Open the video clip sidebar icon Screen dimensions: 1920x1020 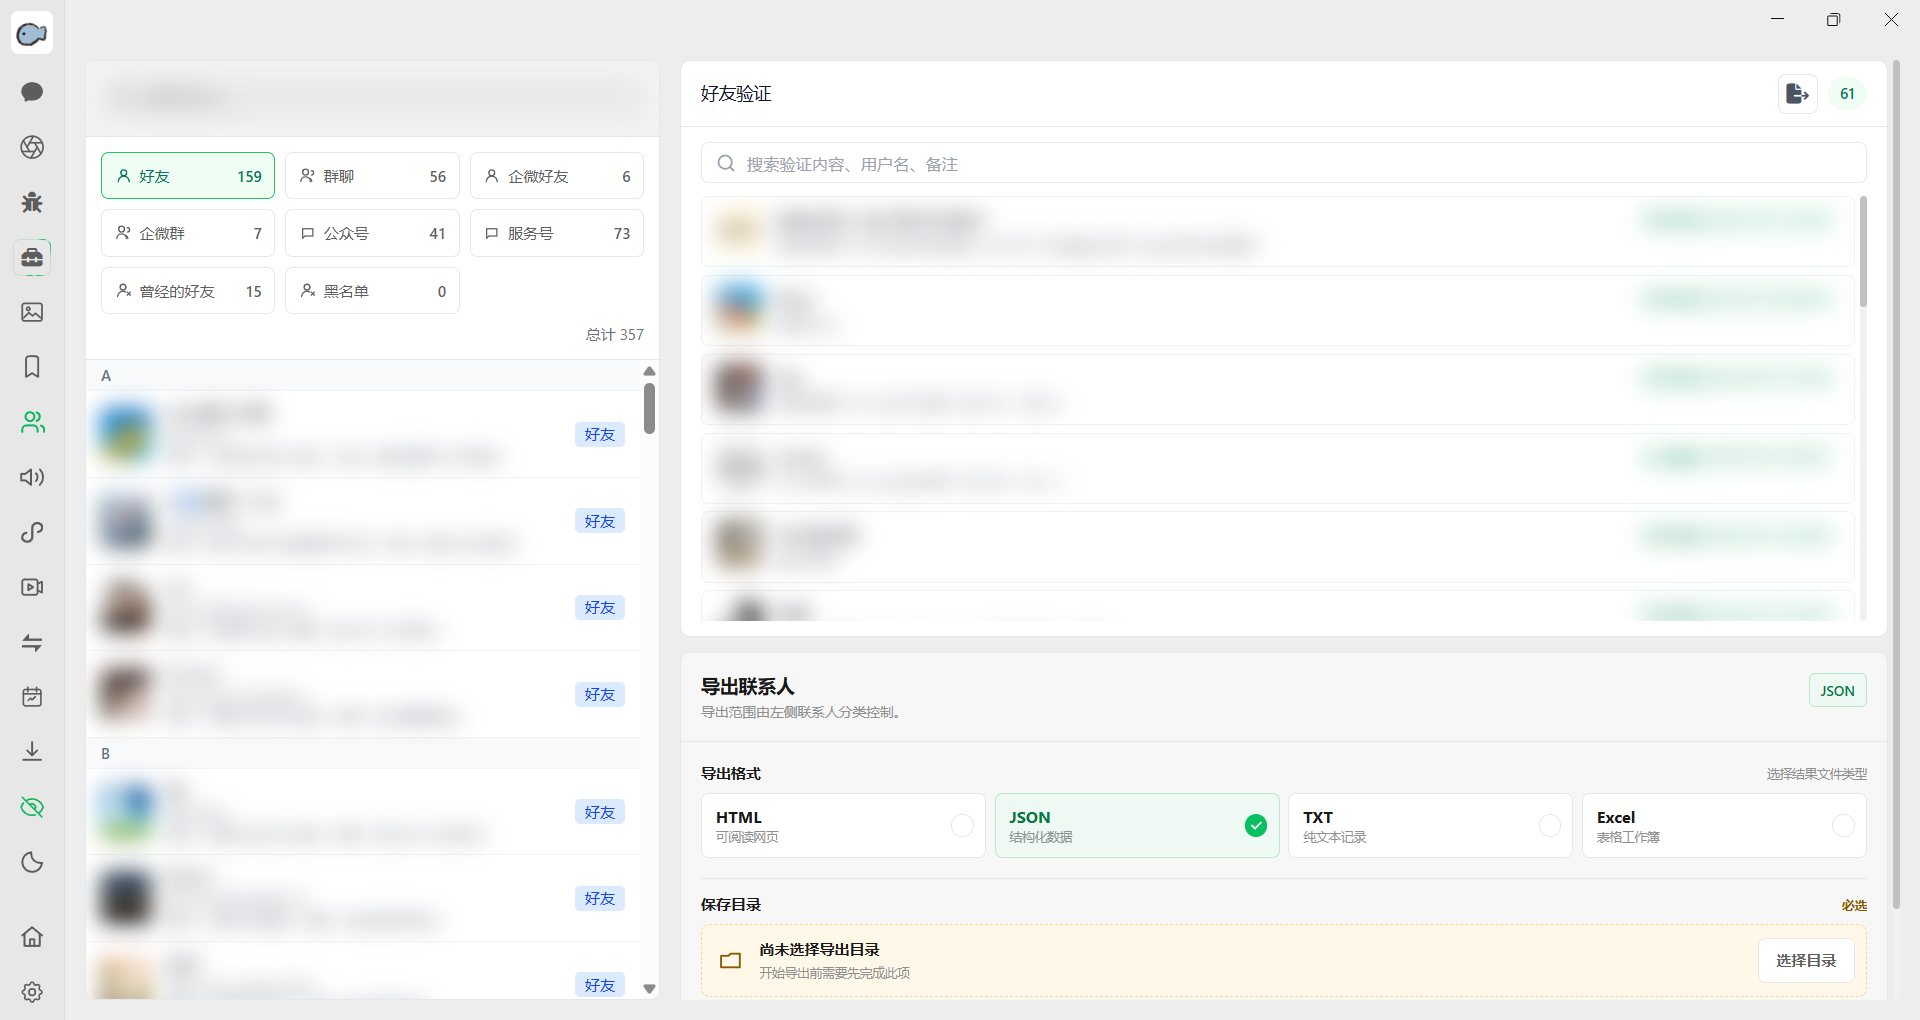point(32,587)
